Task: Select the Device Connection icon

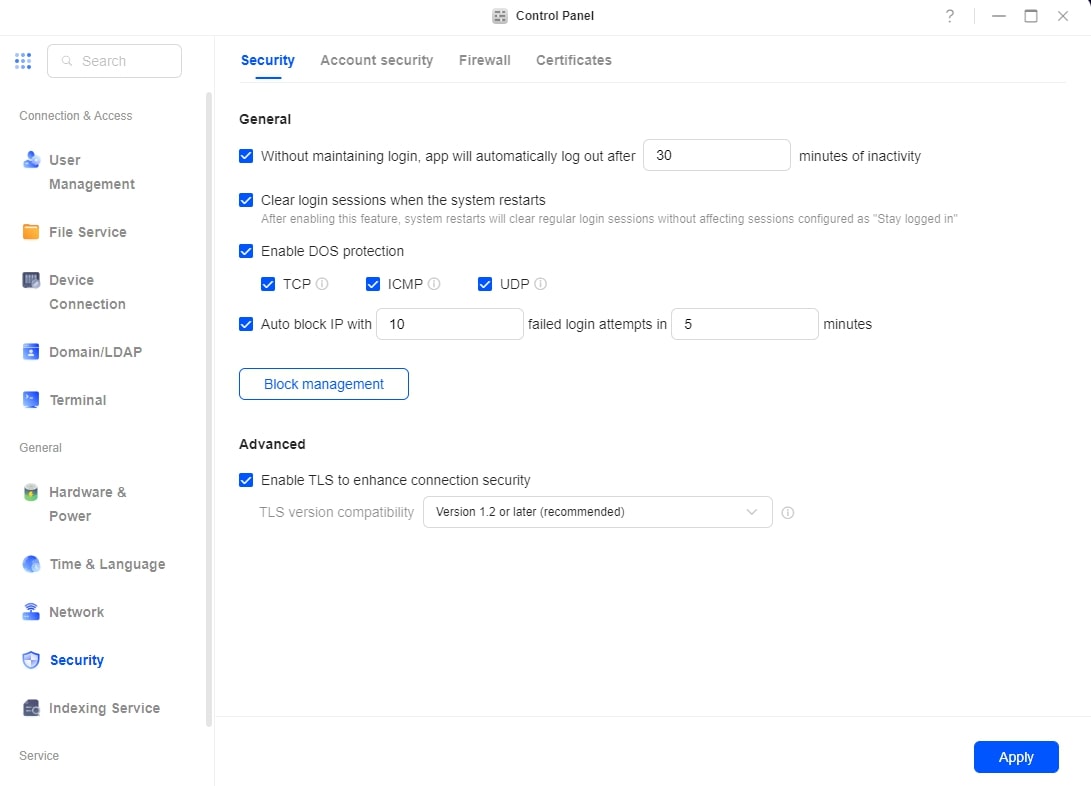Action: coord(31,280)
